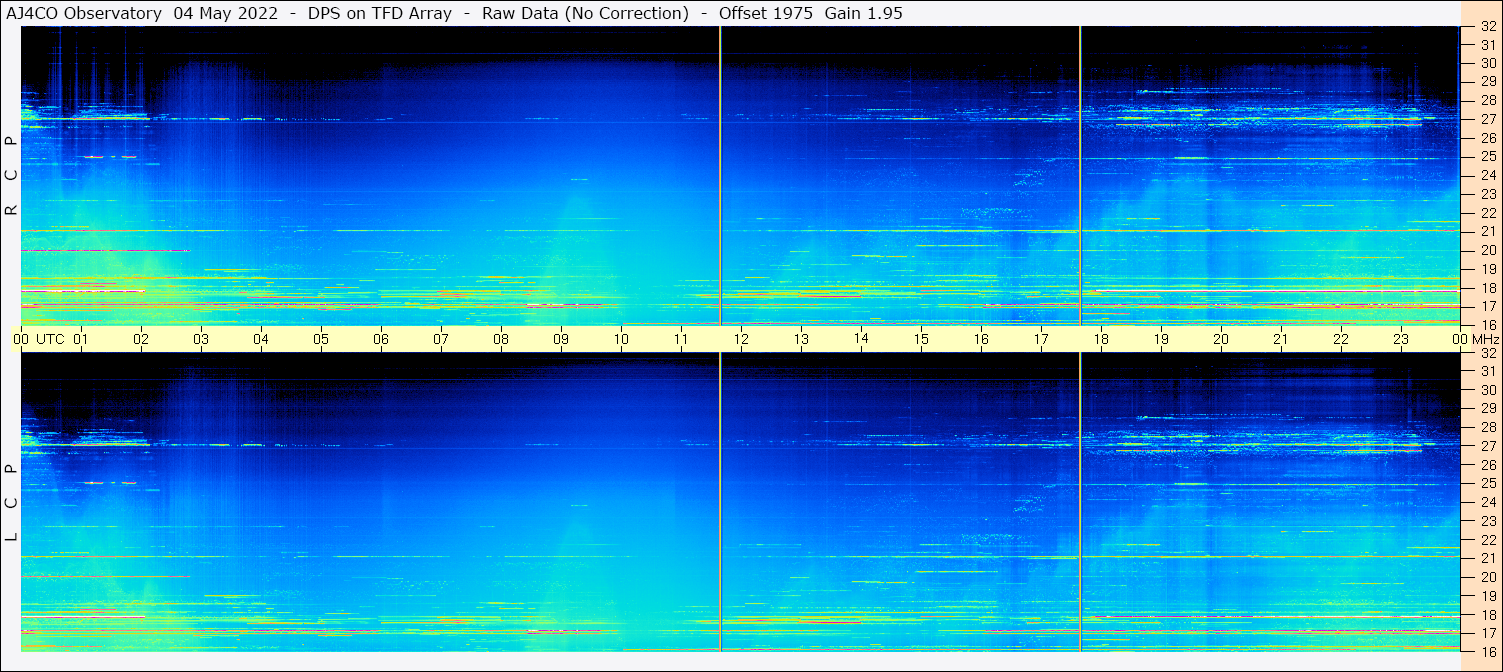Select hour 14 on the UTC time axis
The height and width of the screenshot is (672, 1503).
coord(861,338)
